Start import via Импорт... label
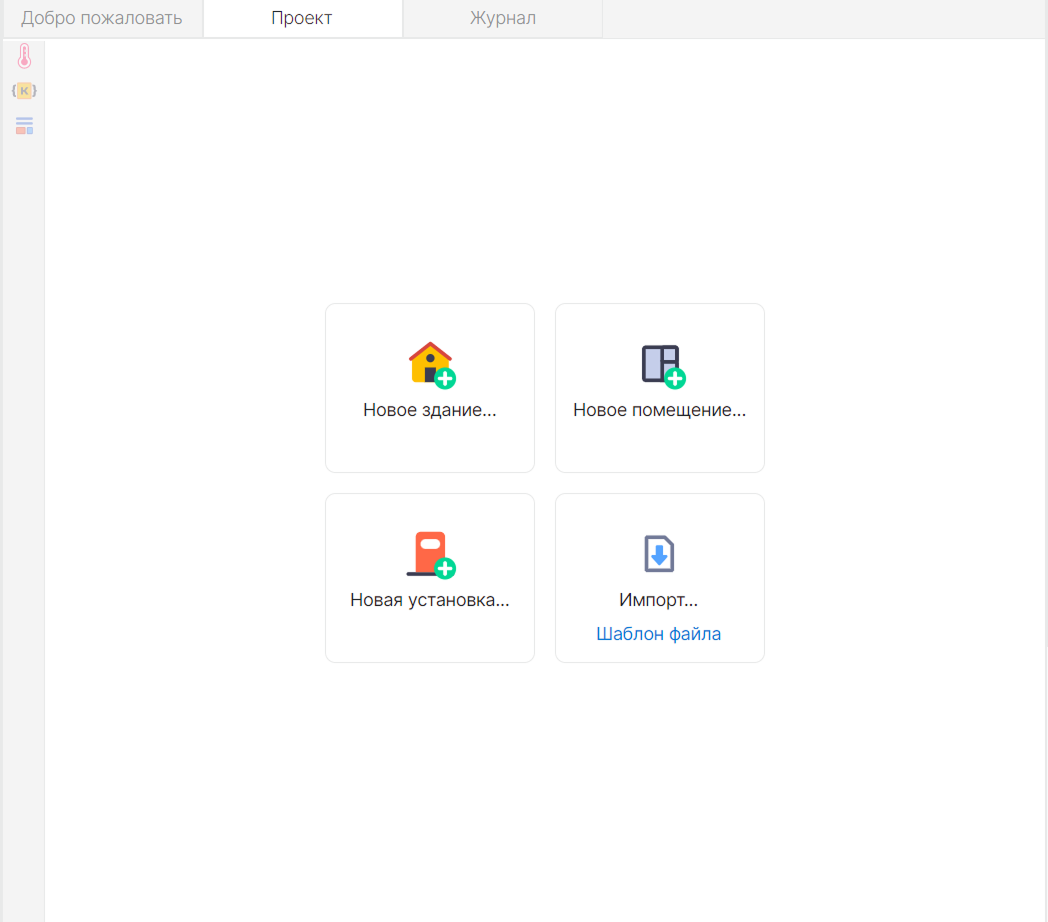This screenshot has width=1048, height=922. [658, 600]
